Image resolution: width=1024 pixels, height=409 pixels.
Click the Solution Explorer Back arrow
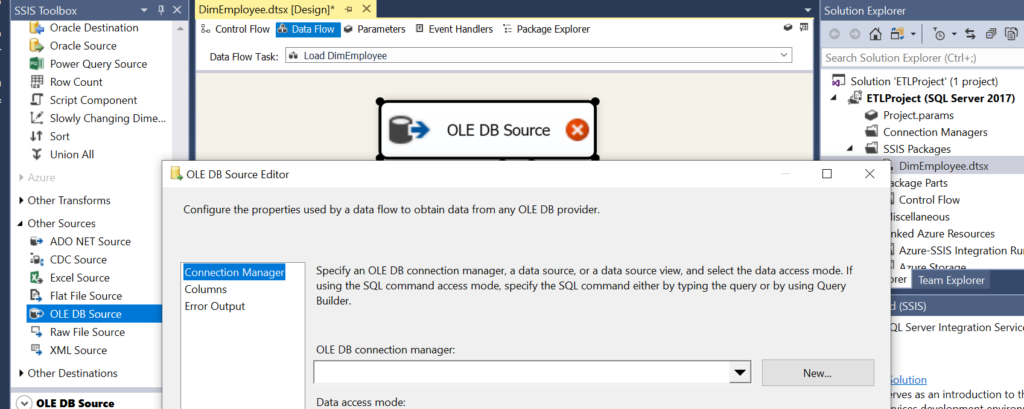[835, 33]
